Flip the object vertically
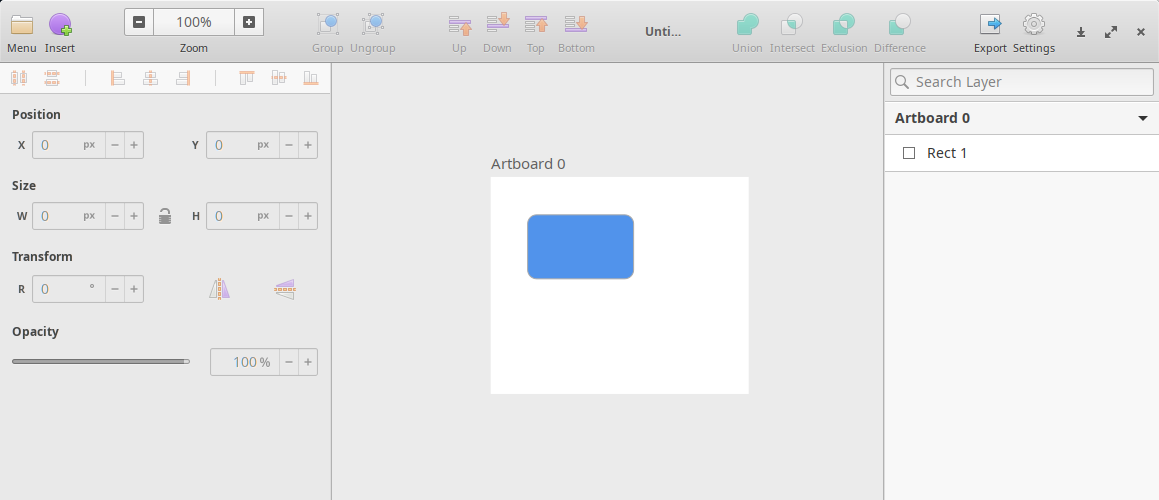Screen dimensions: 1159x500 (x=285, y=289)
